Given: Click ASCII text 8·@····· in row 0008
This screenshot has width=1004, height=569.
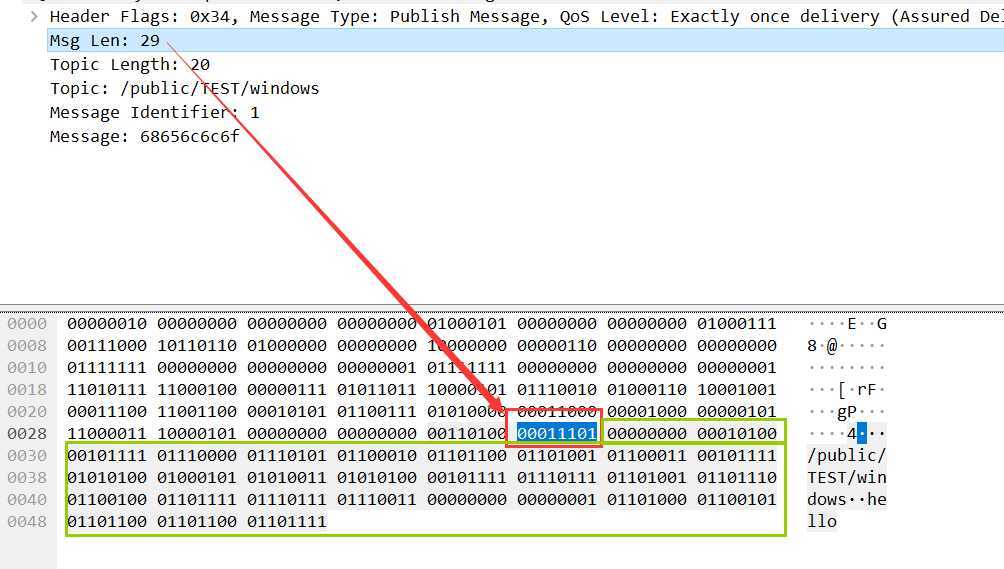Looking at the screenshot, I should point(846,346).
